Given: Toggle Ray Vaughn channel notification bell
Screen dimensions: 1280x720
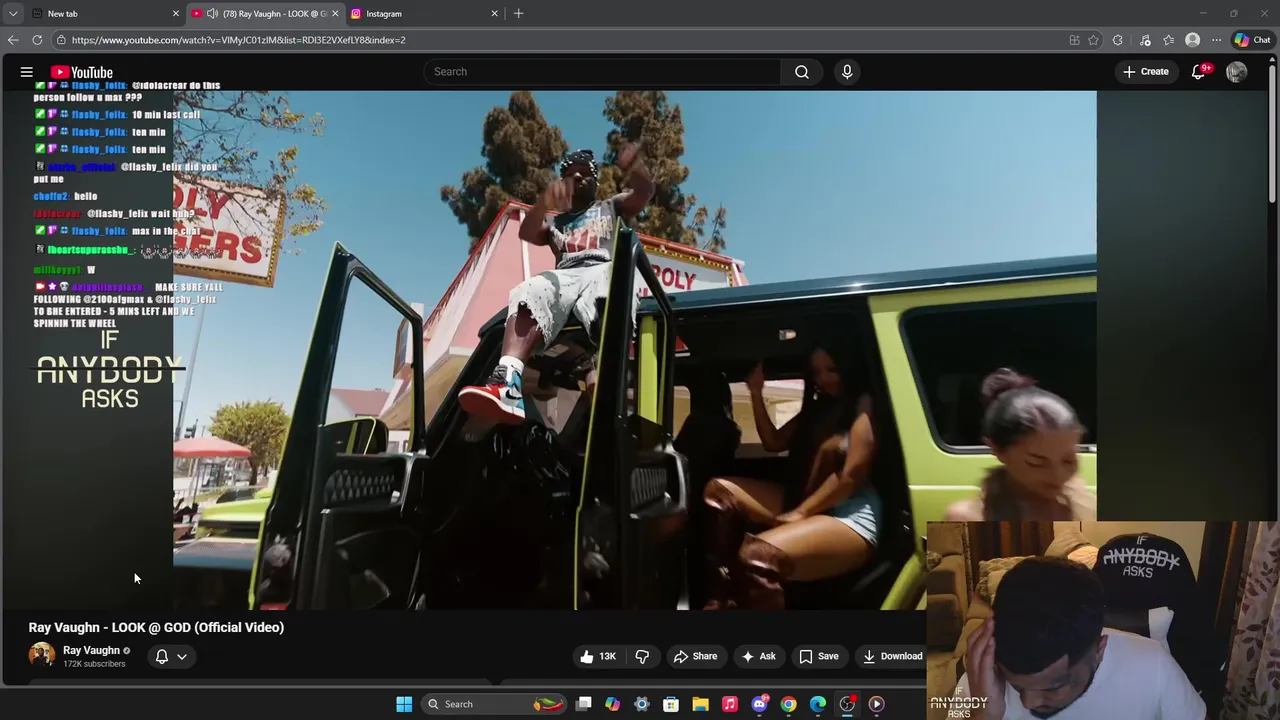Looking at the screenshot, I should (x=162, y=657).
